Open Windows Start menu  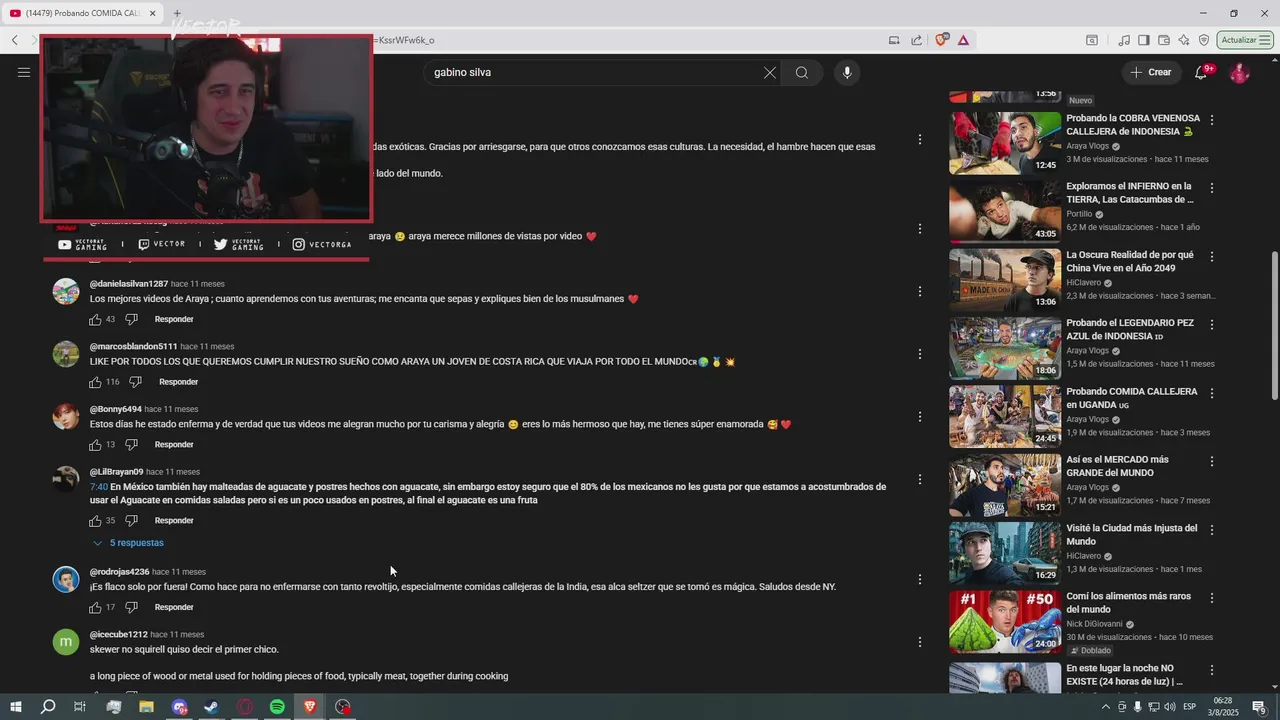(15, 707)
